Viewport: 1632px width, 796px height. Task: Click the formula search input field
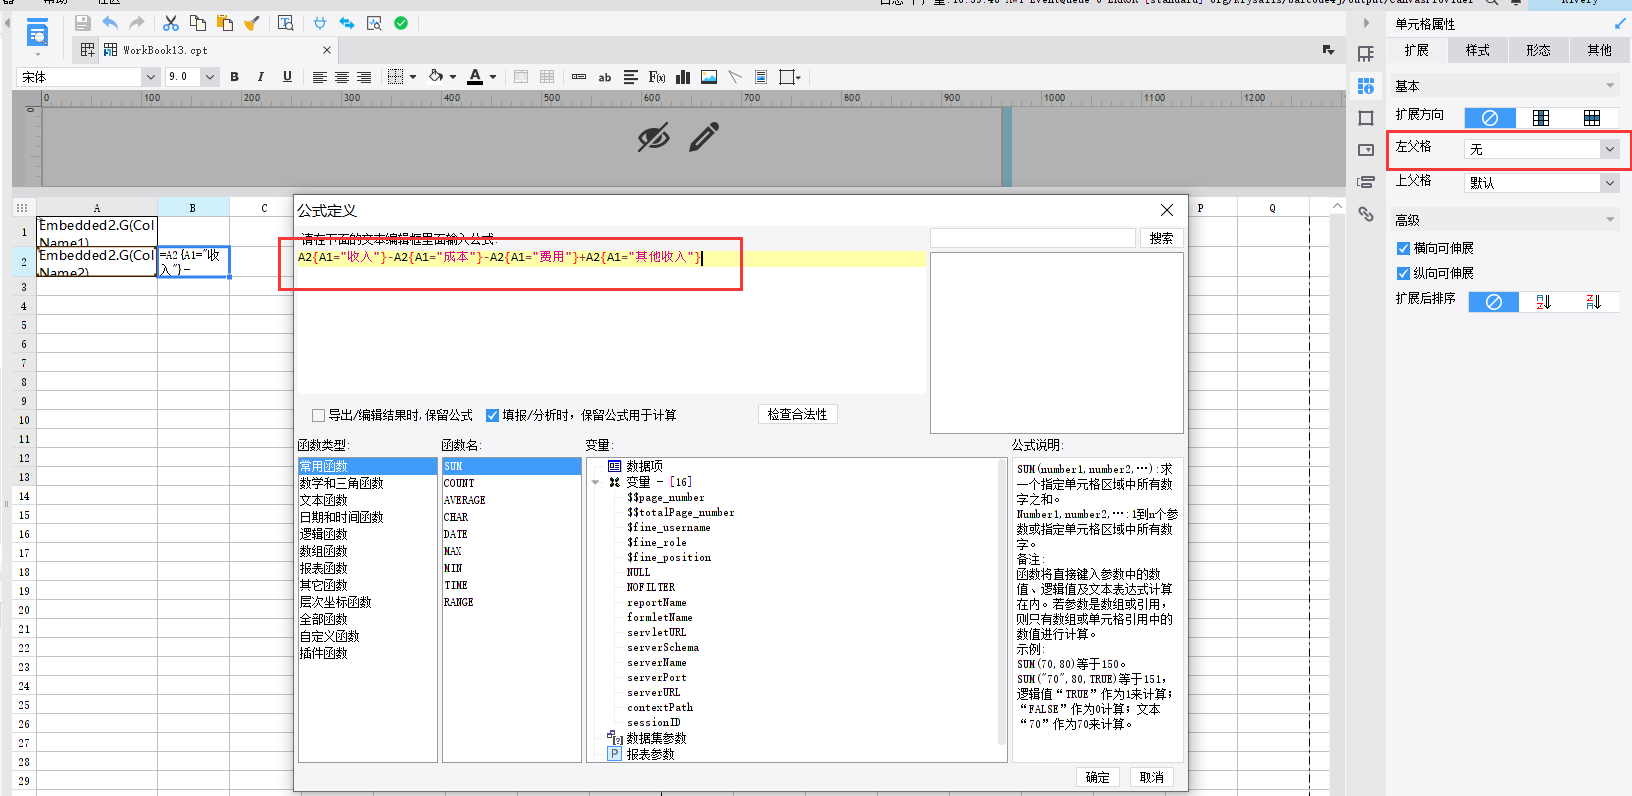tap(1032, 238)
